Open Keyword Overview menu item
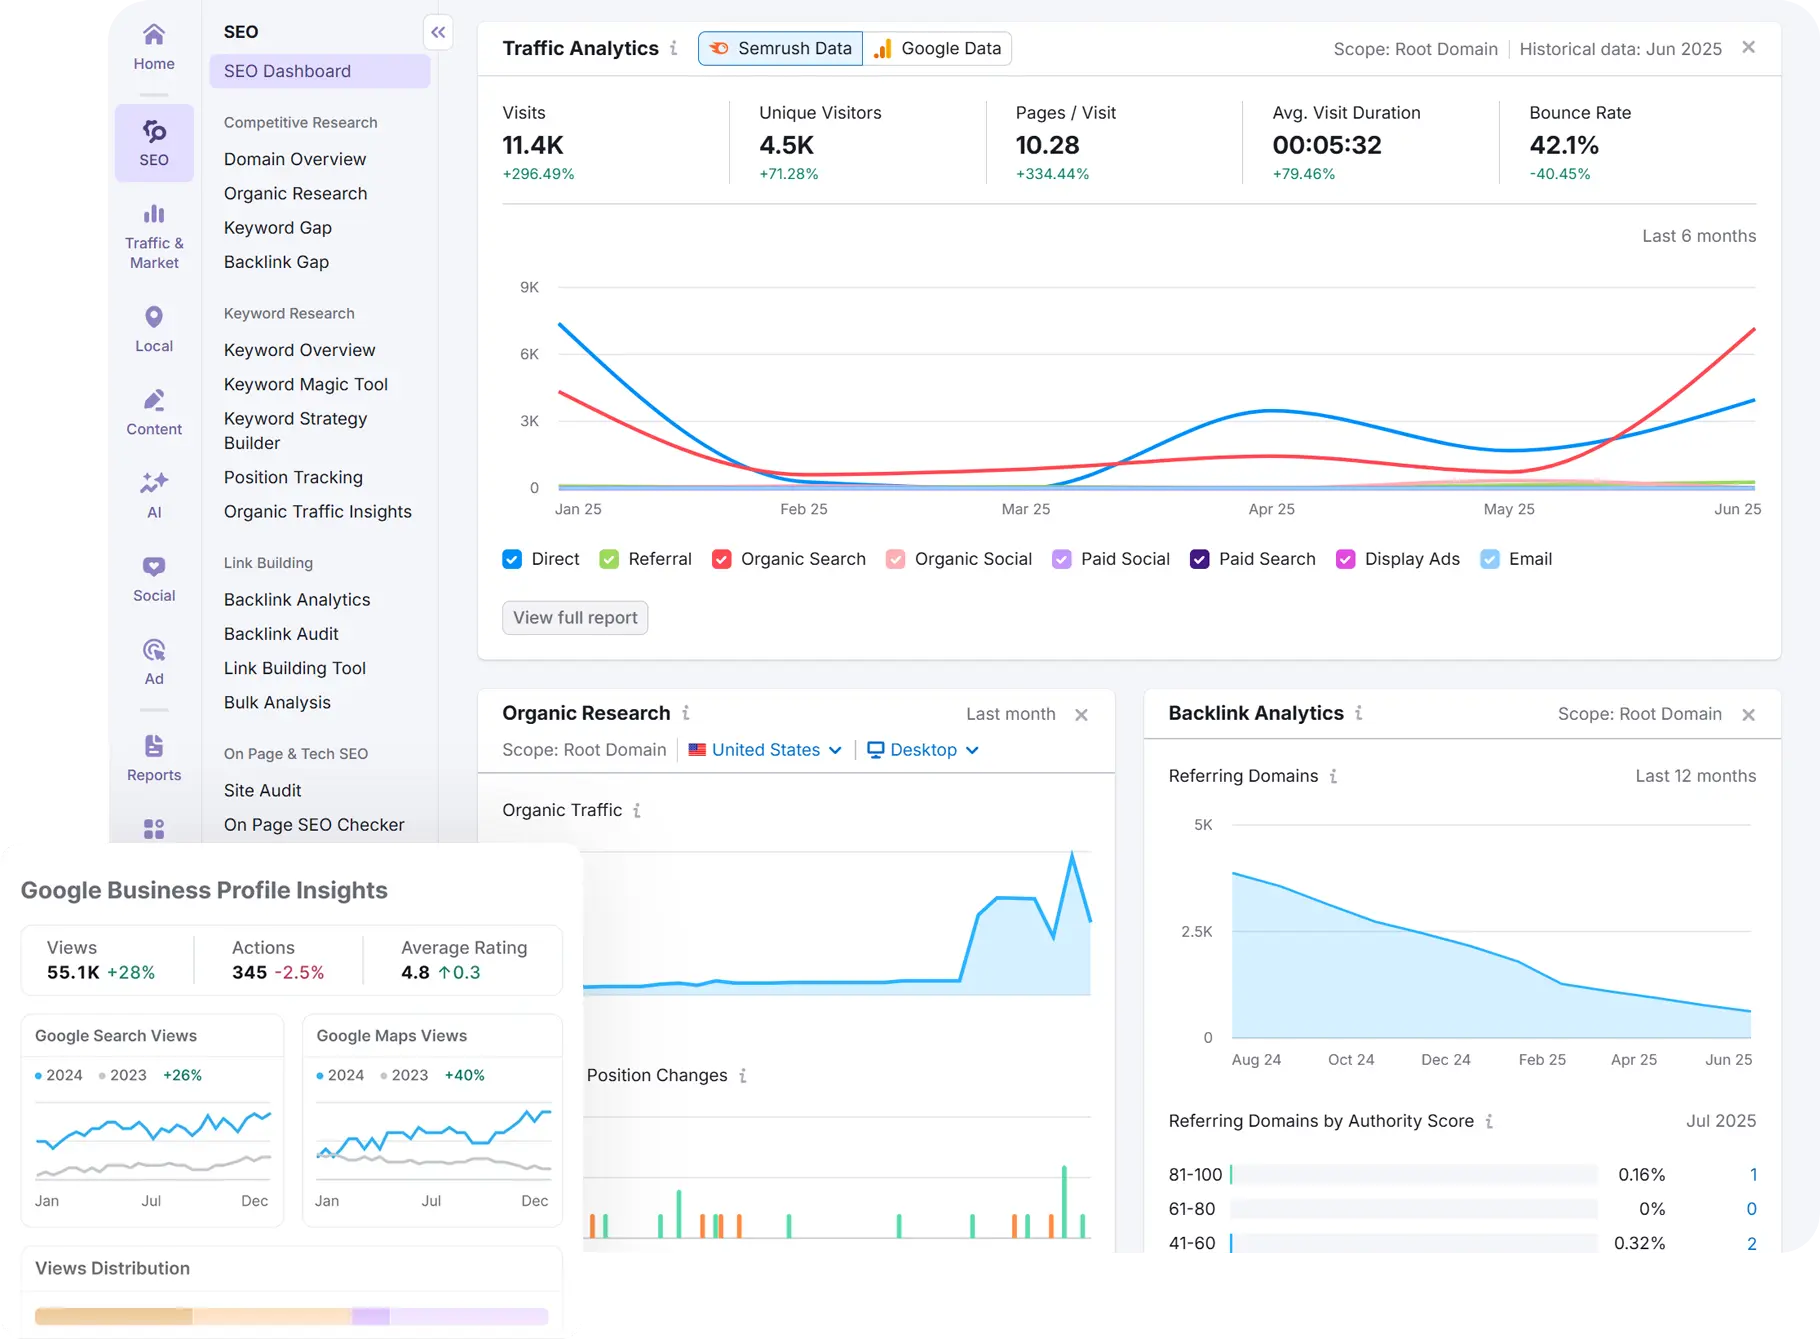1820x1339 pixels. point(299,350)
